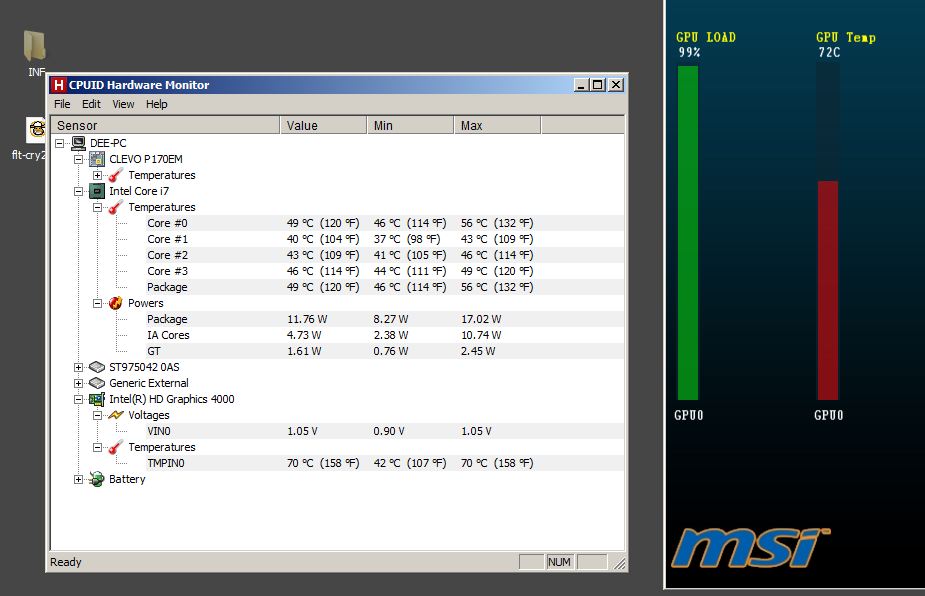The width and height of the screenshot is (925, 596).
Task: Collapse the Intel(R) HD Graphics 4000 node
Action: pyautogui.click(x=78, y=399)
